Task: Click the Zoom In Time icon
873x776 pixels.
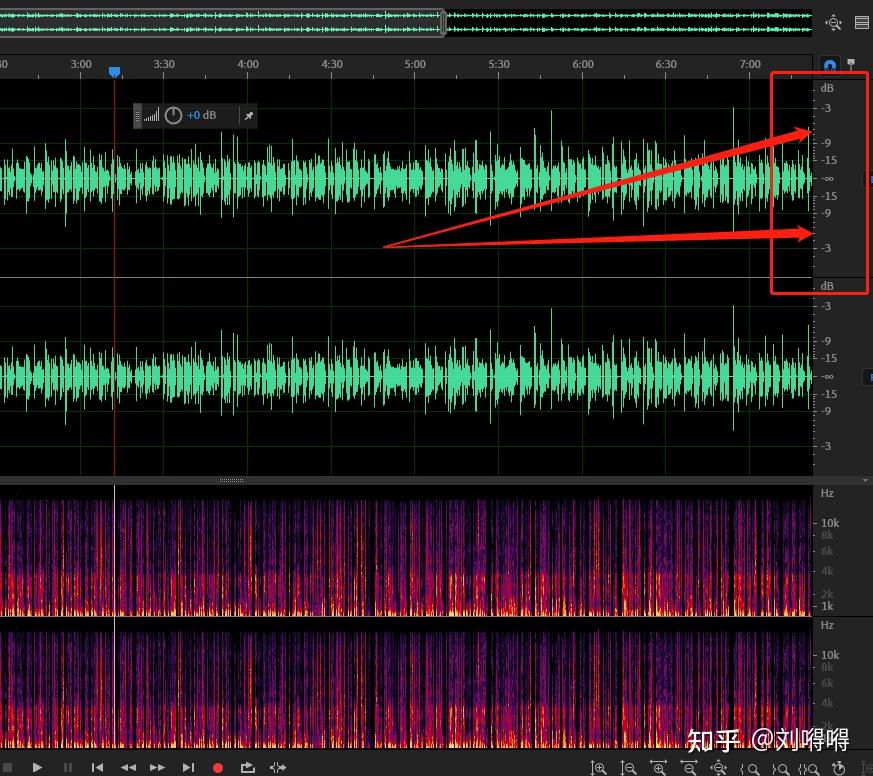Action: pos(660,766)
